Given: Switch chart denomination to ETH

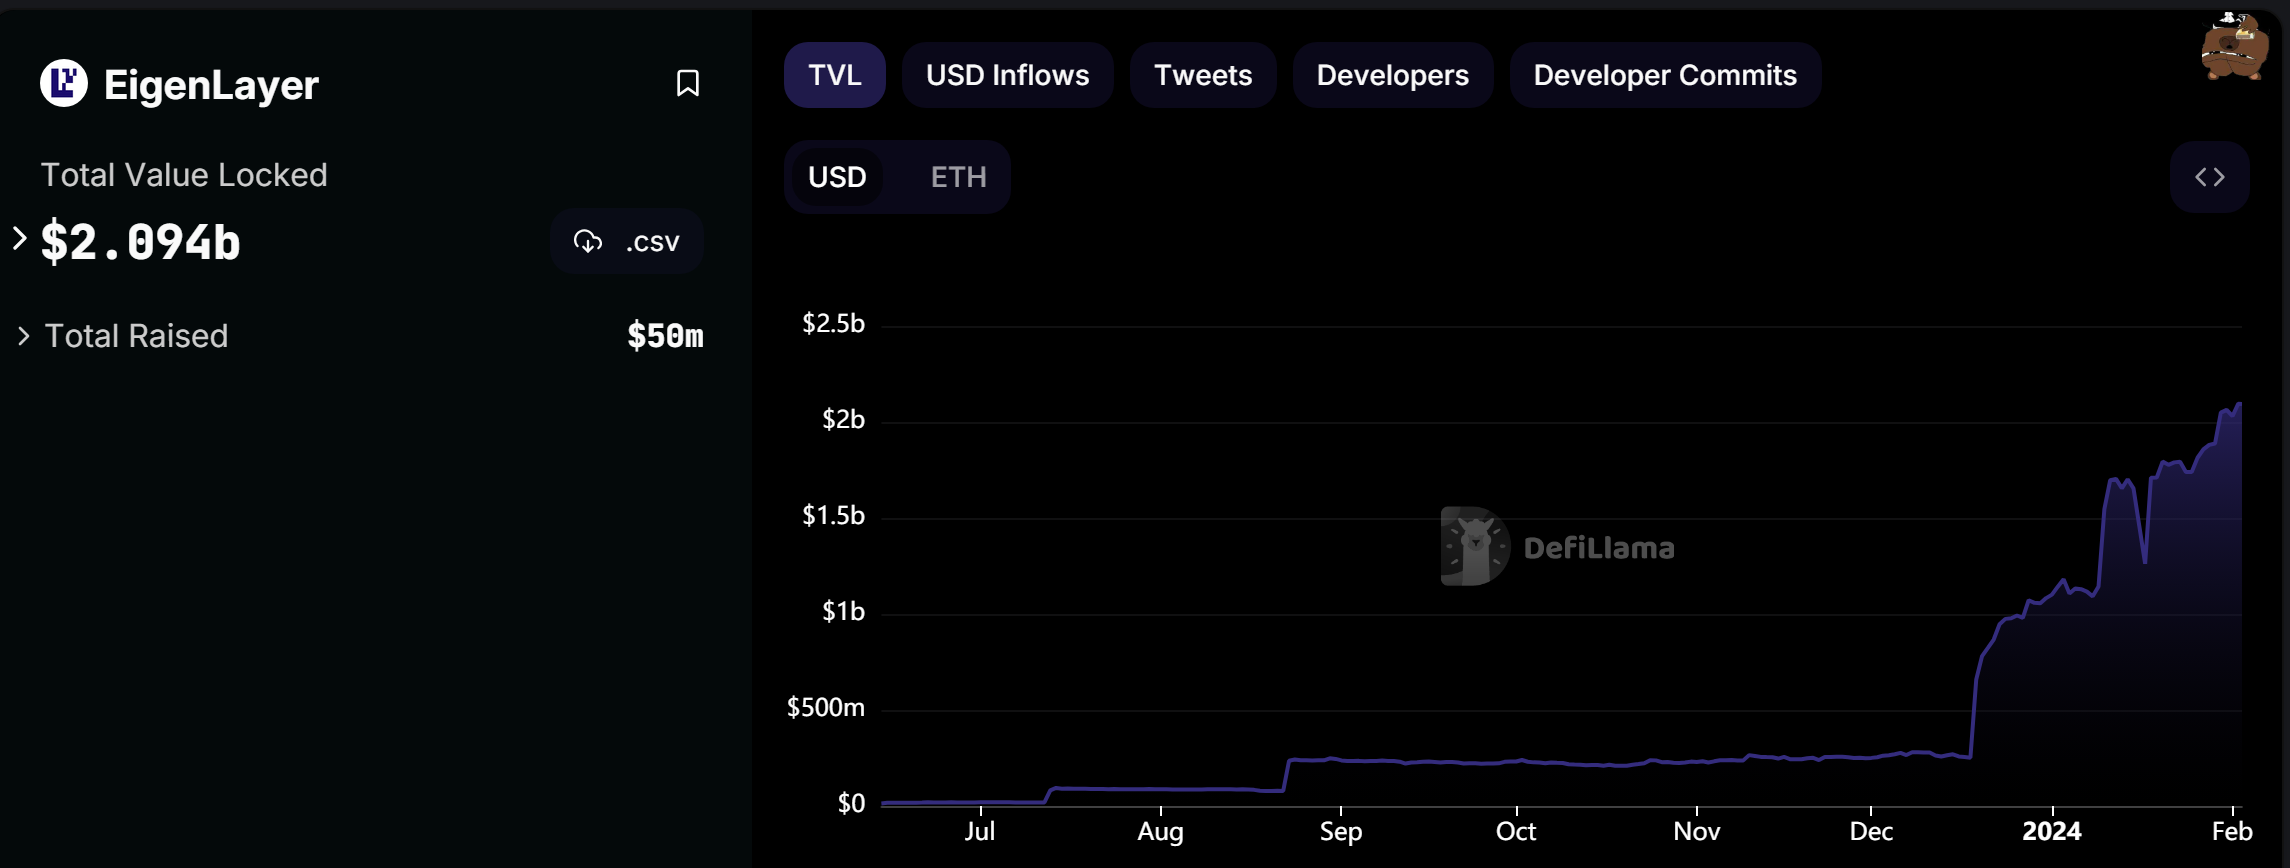Looking at the screenshot, I should (958, 177).
